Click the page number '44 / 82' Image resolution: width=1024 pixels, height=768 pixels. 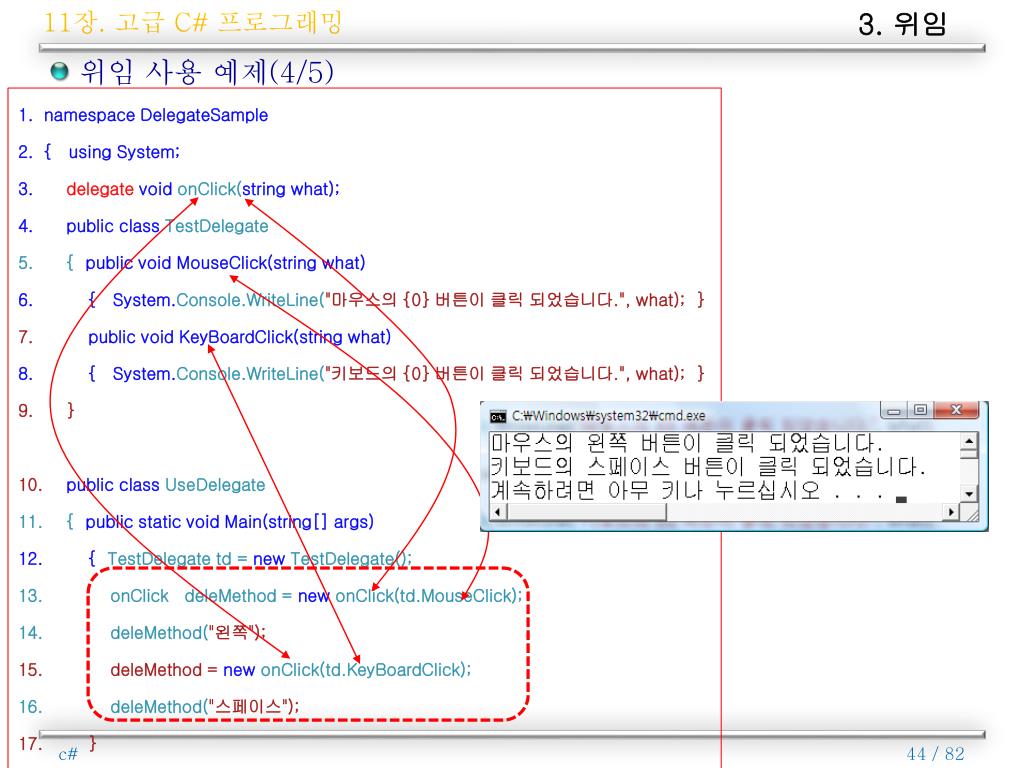pos(935,754)
